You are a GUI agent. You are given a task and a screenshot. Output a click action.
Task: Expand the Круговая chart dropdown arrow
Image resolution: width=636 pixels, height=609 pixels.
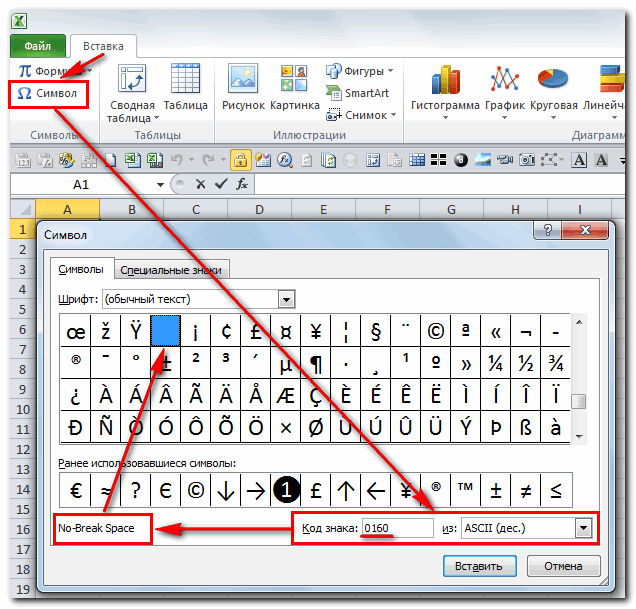click(553, 117)
